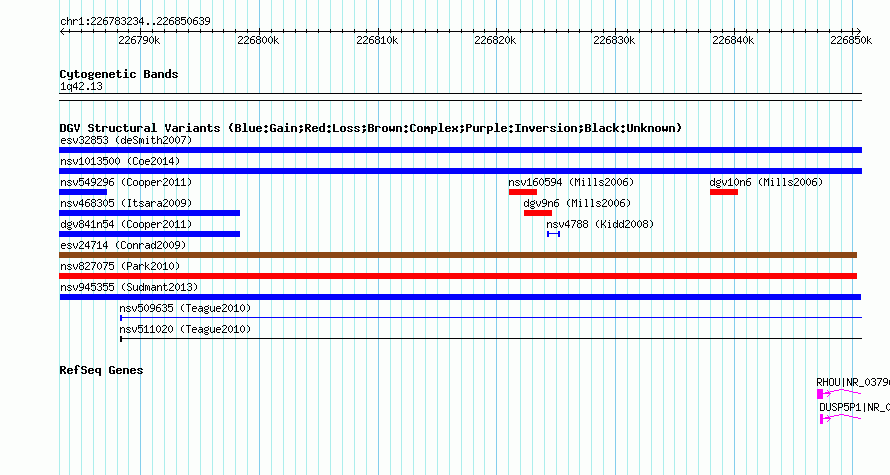Click the nsv511020 (Teague2010) label
Screen dimensions: 890x475
coord(185,329)
